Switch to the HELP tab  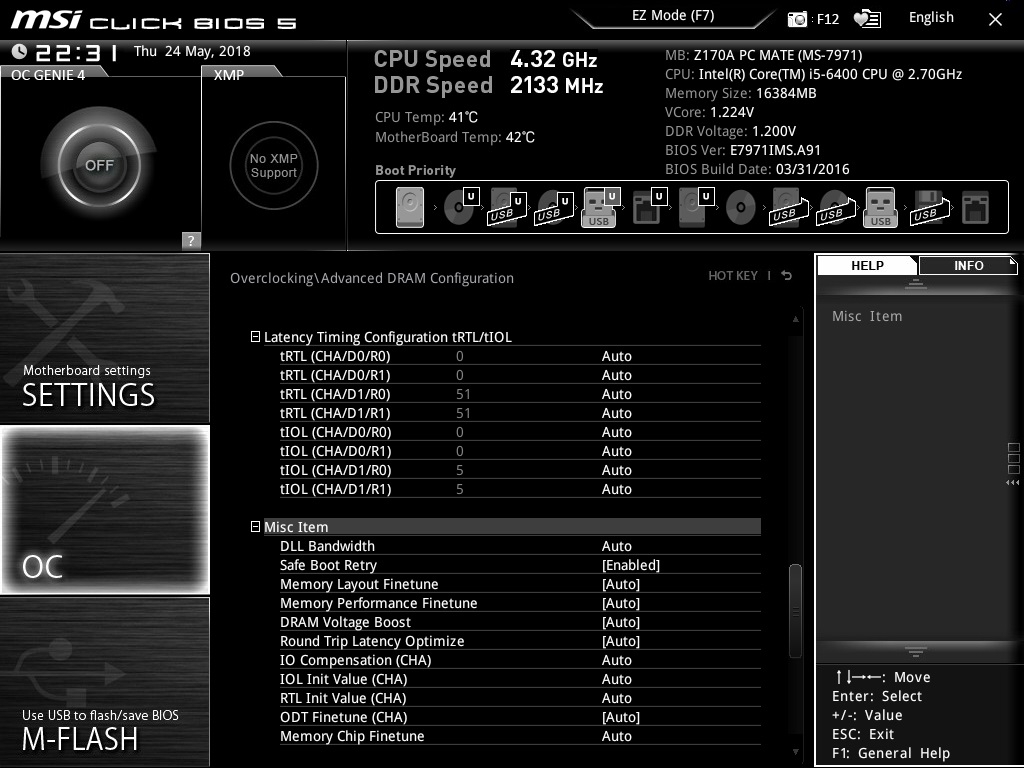tap(867, 265)
